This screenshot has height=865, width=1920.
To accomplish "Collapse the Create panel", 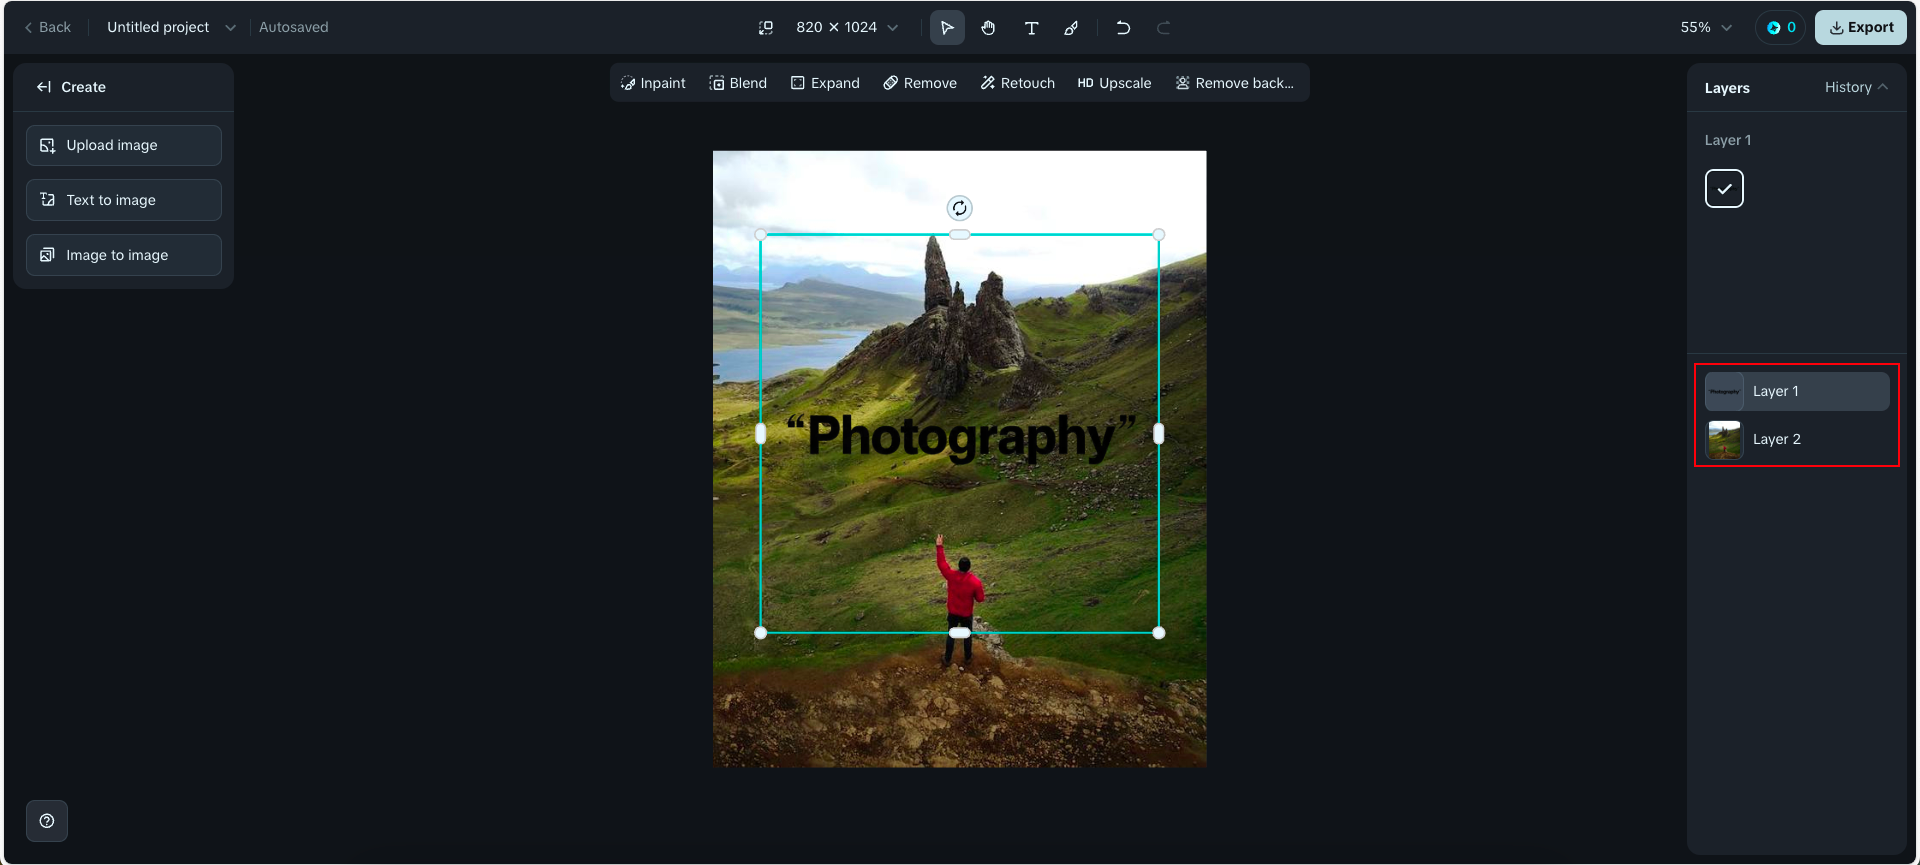I will tap(44, 87).
